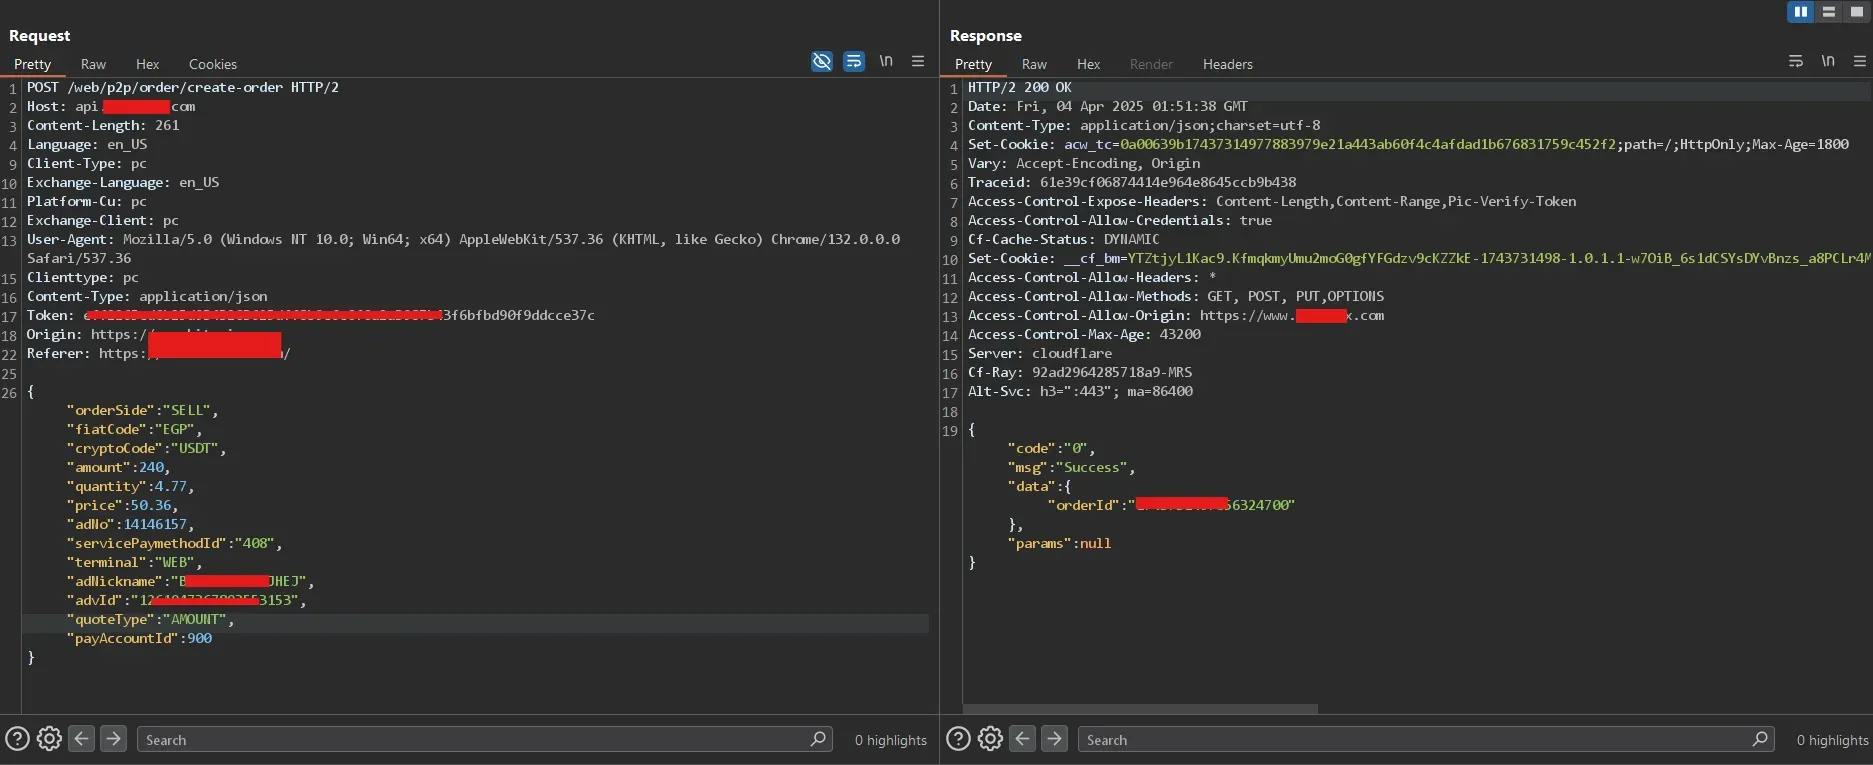Click the "code":"0" line
This screenshot has height=765, width=1873.
pyautogui.click(x=1051, y=448)
